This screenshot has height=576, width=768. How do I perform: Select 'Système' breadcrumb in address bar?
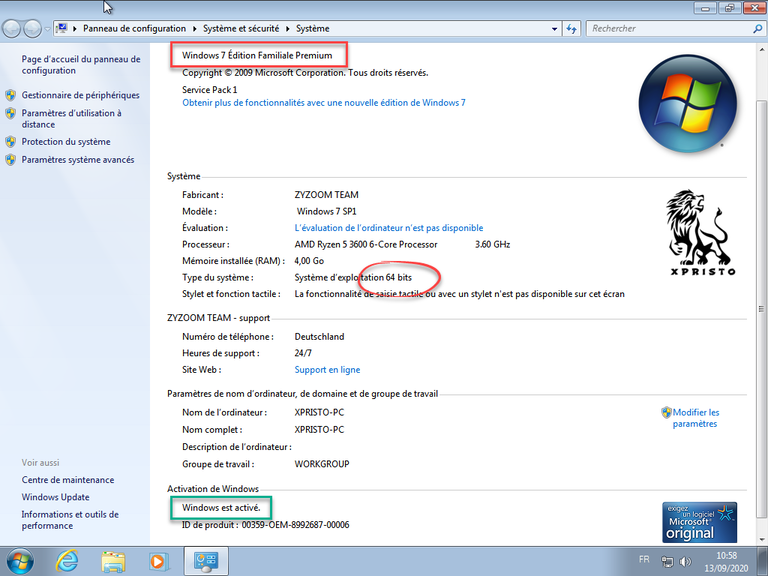pyautogui.click(x=312, y=28)
